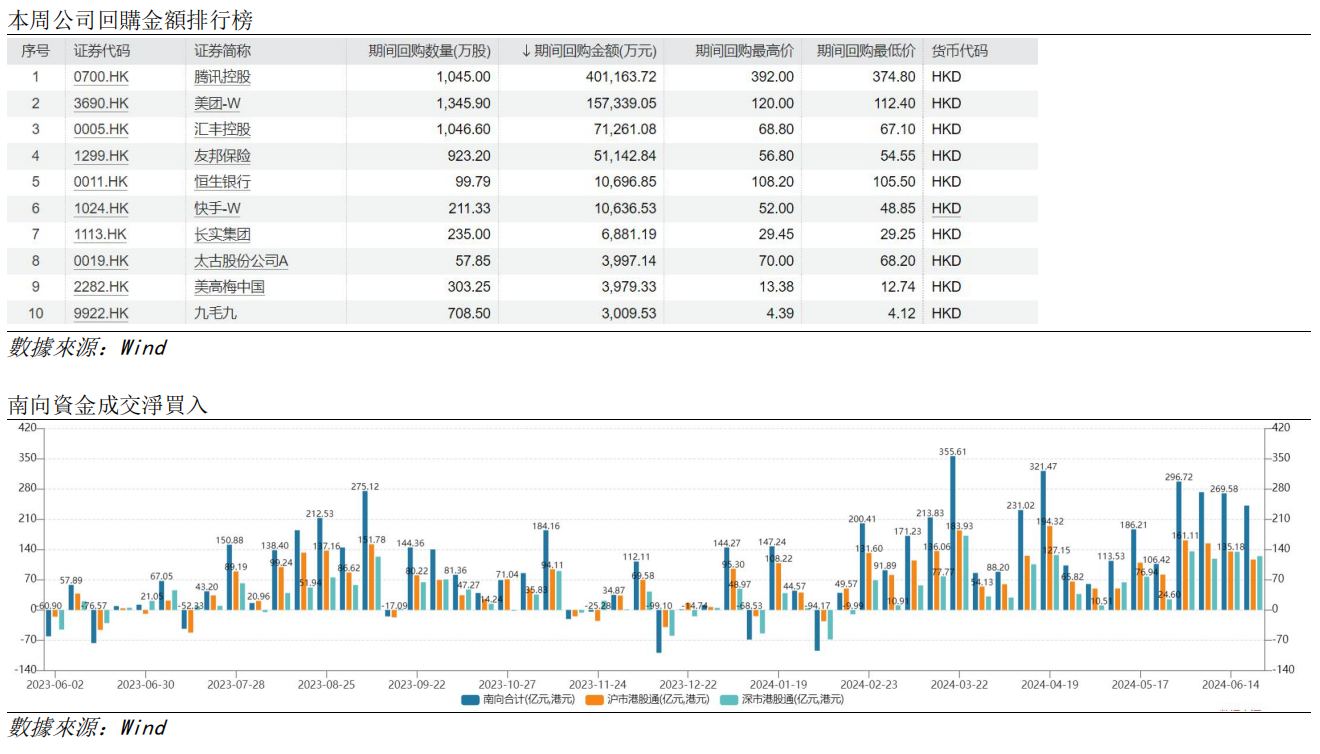
Task: Click the 1,345.90 buyback quantity value
Action: [x=463, y=103]
